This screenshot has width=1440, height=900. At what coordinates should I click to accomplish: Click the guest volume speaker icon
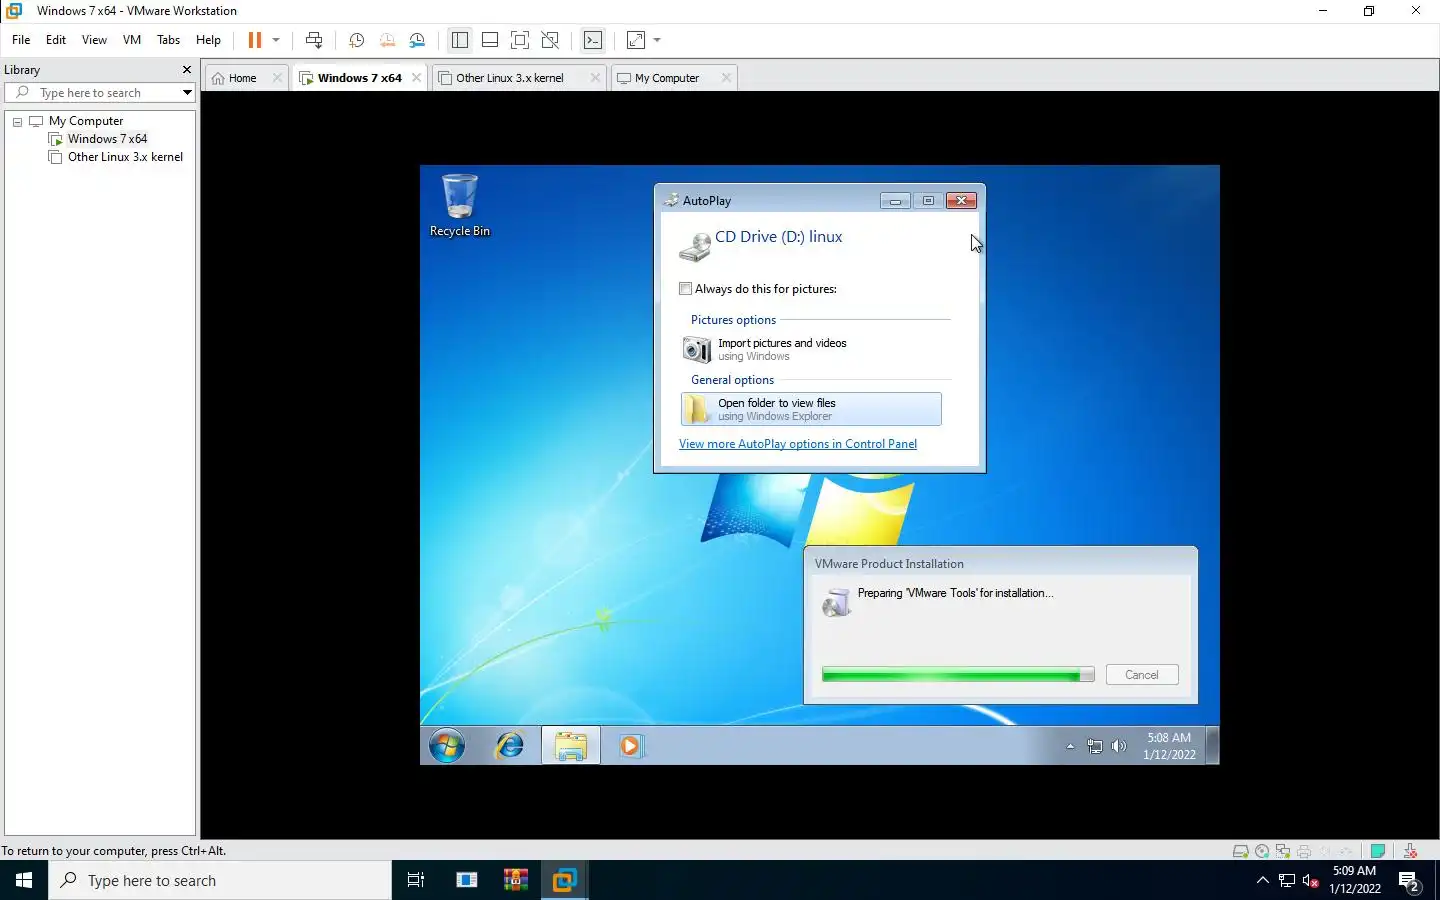click(x=1119, y=746)
